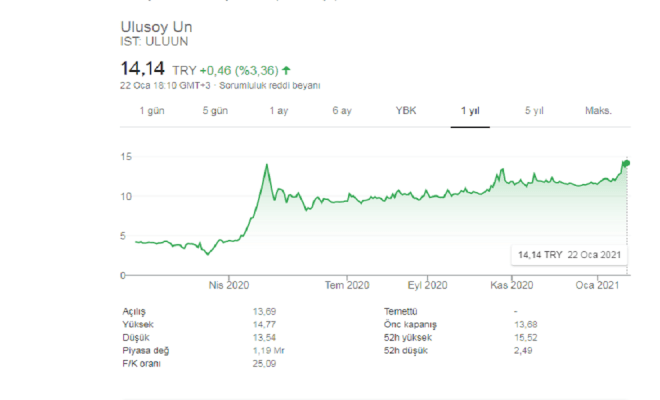Switch chart to 5 yıl
This screenshot has height=400, width=660.
(533, 110)
